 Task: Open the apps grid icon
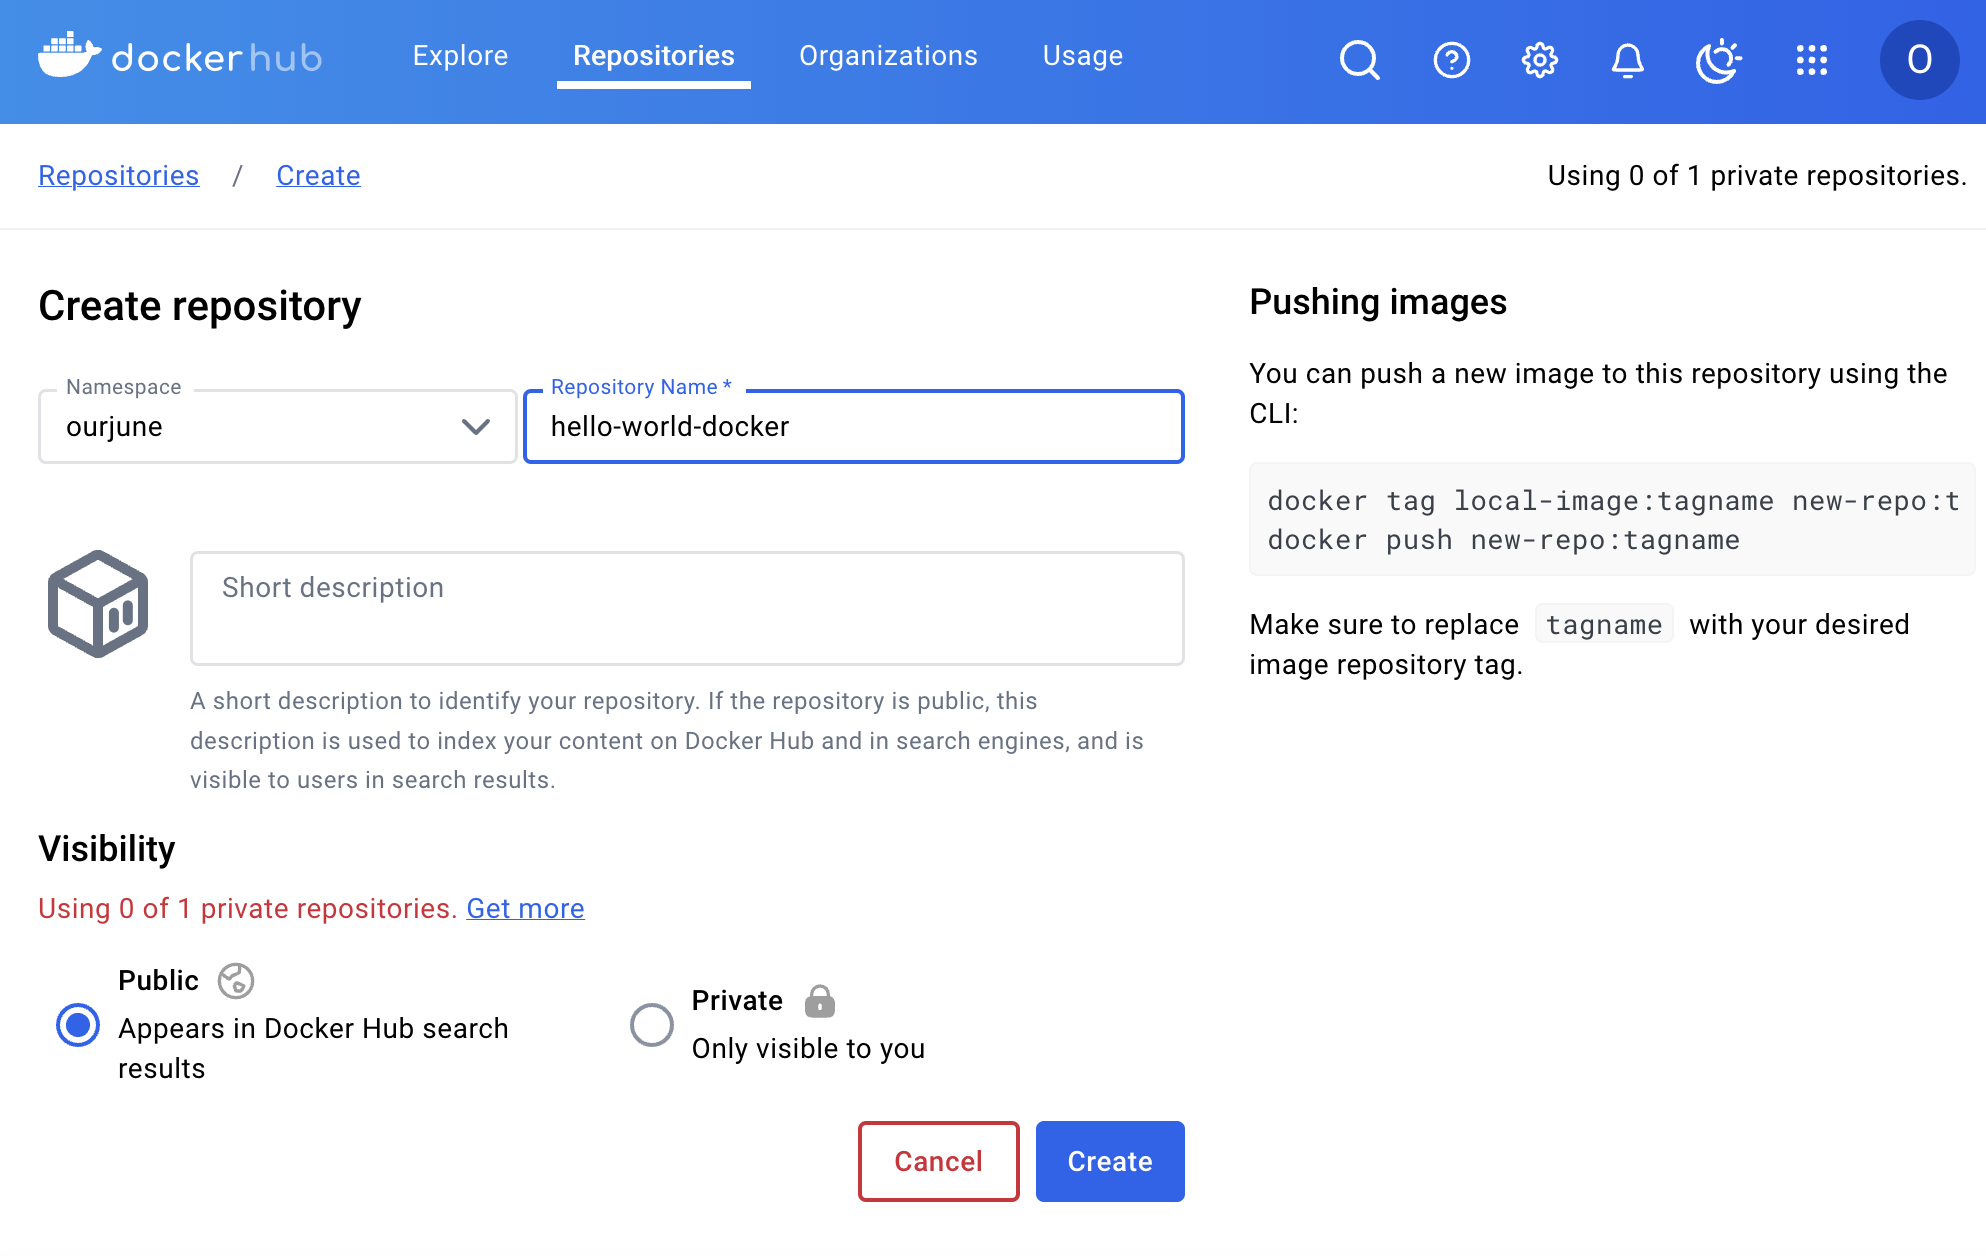click(1811, 60)
